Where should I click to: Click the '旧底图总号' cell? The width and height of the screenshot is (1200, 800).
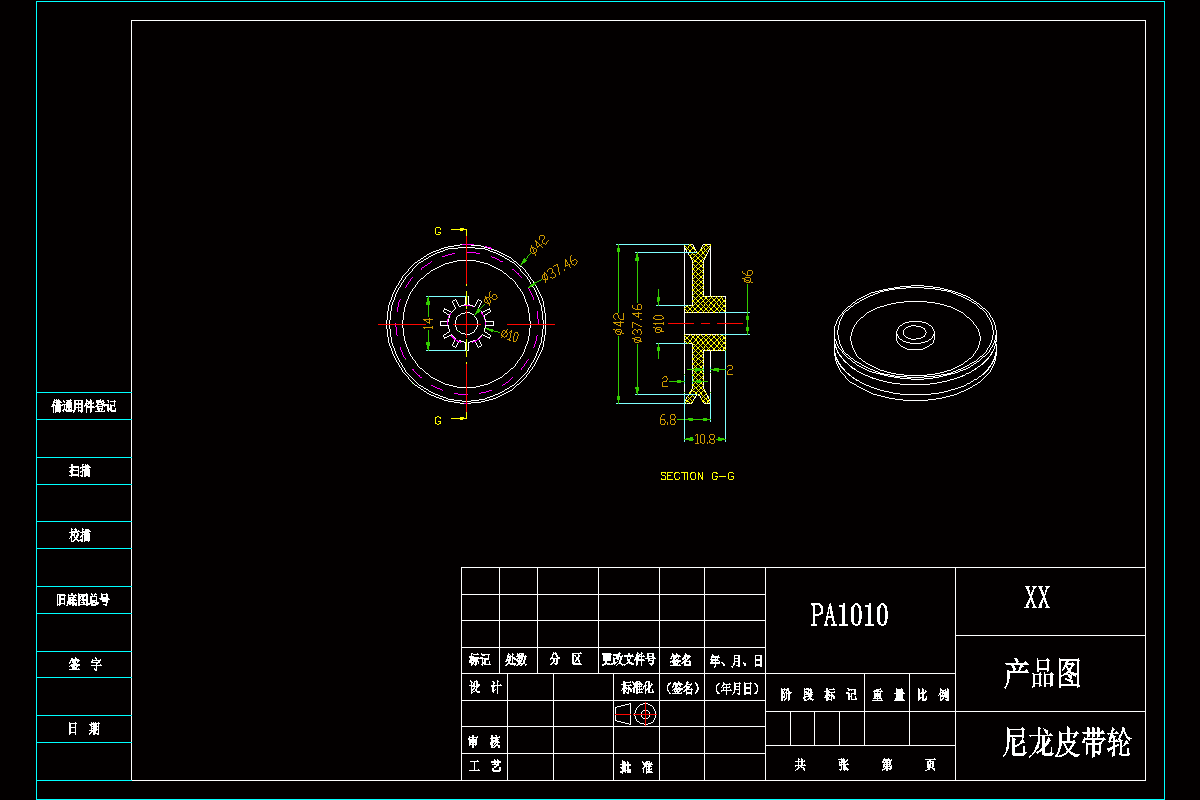pyautogui.click(x=84, y=600)
